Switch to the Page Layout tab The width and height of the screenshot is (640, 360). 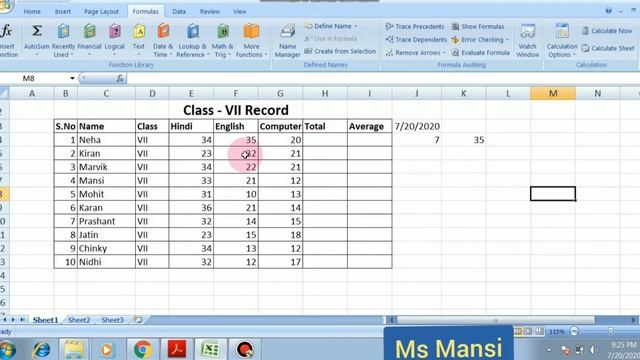[101, 11]
